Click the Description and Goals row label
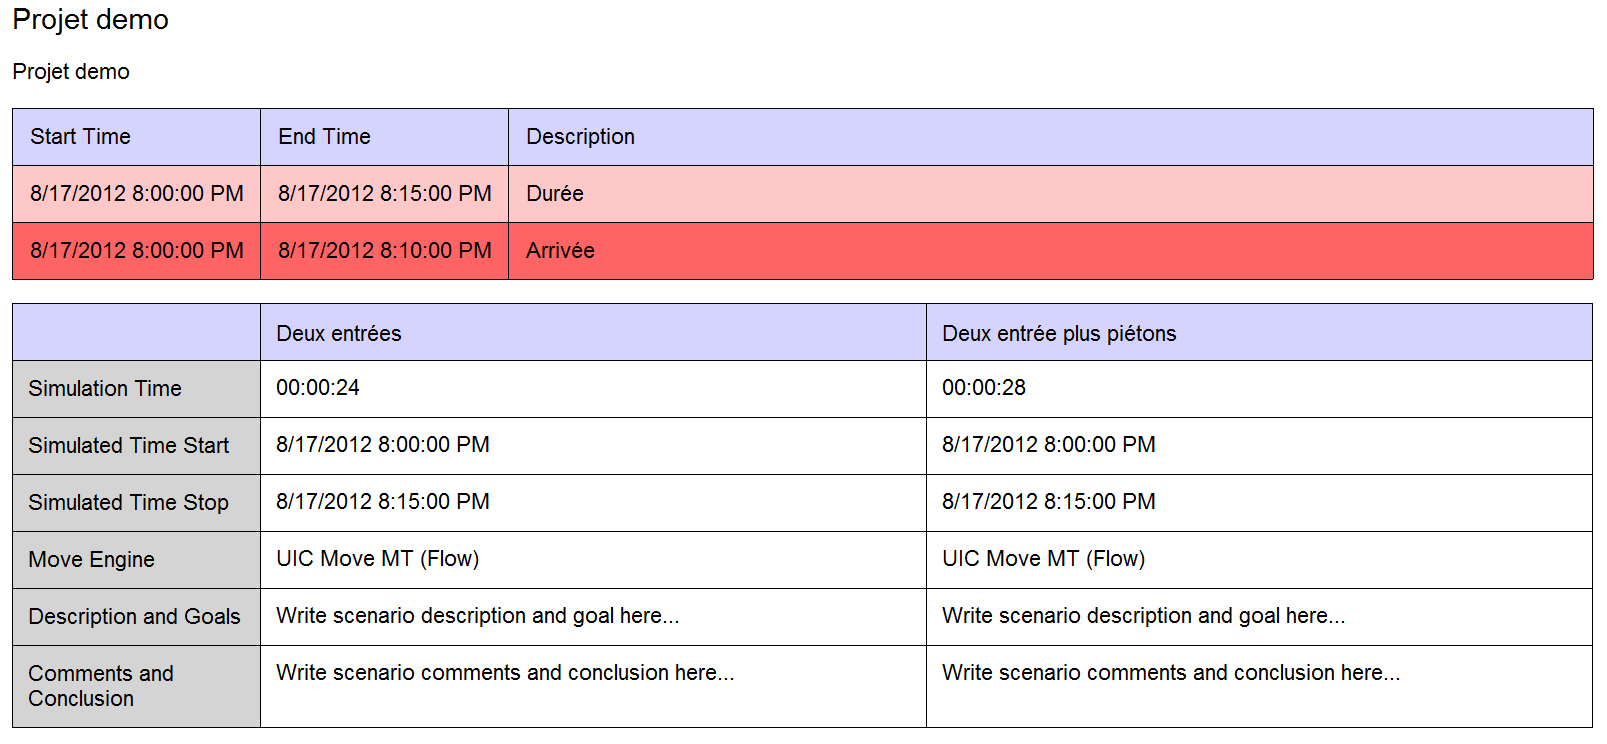This screenshot has height=744, width=1607. pos(134,617)
